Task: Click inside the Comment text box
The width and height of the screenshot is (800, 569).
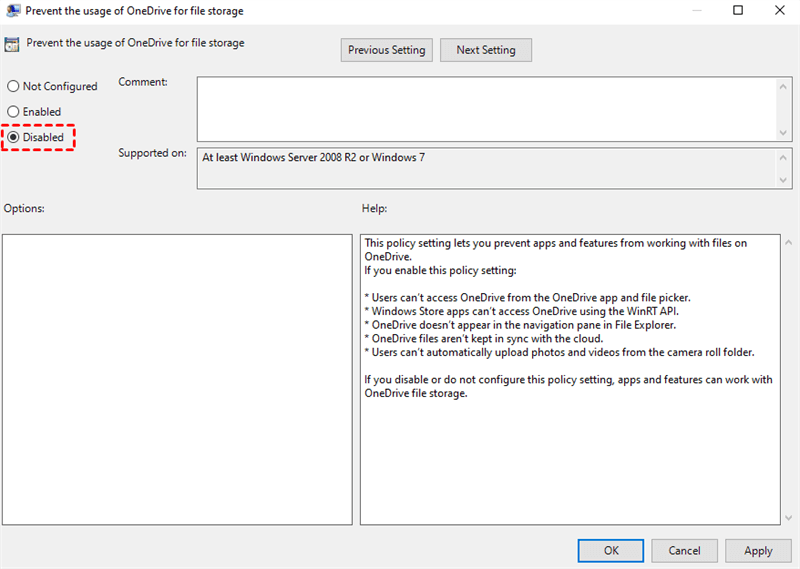Action: coord(485,109)
